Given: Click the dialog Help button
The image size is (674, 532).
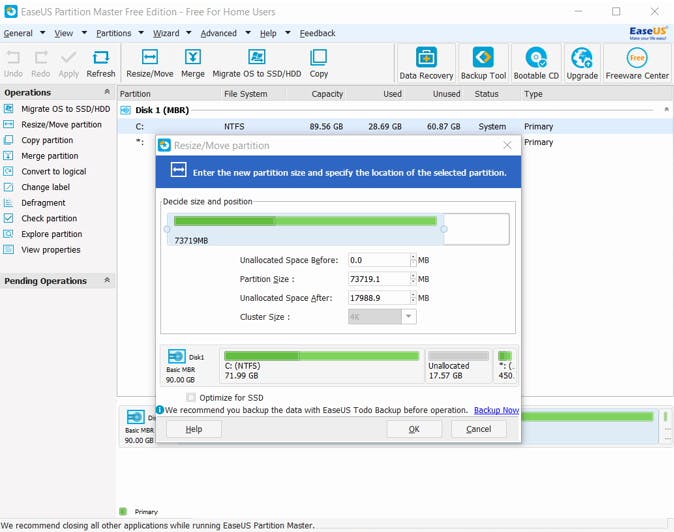Looking at the screenshot, I should coord(194,429).
